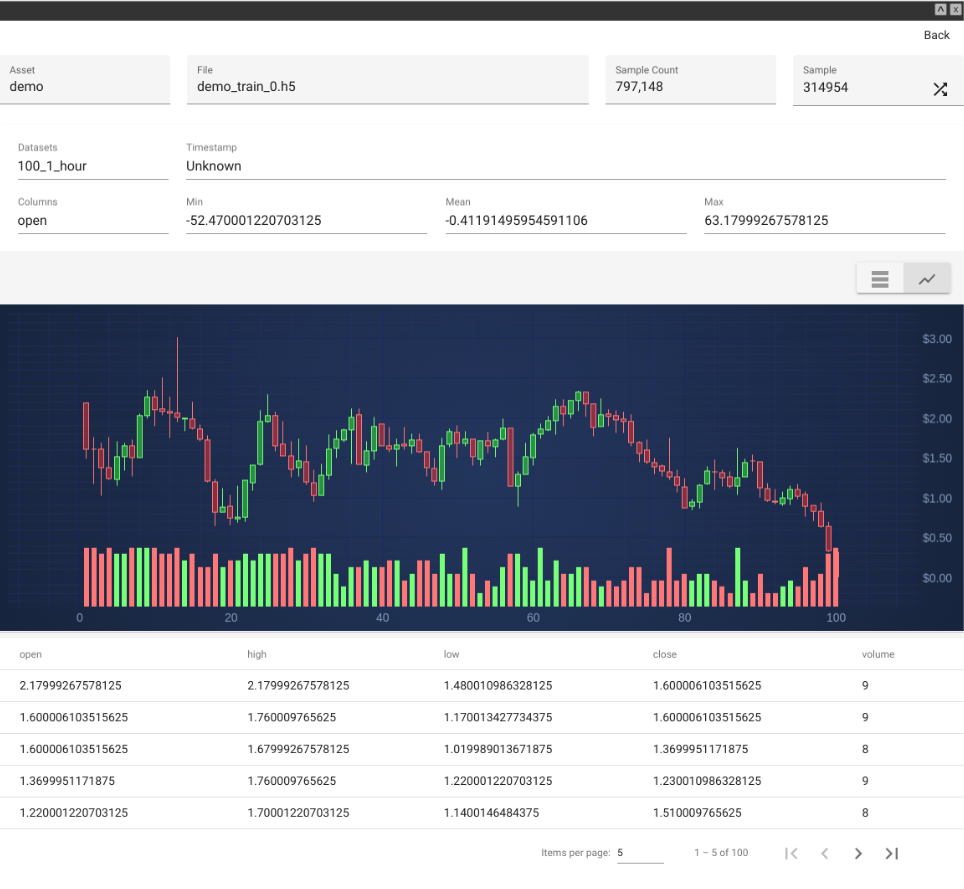Viewport: 964px width, 889px height.
Task: Open the Columns dropdown showing open
Action: coord(92,220)
